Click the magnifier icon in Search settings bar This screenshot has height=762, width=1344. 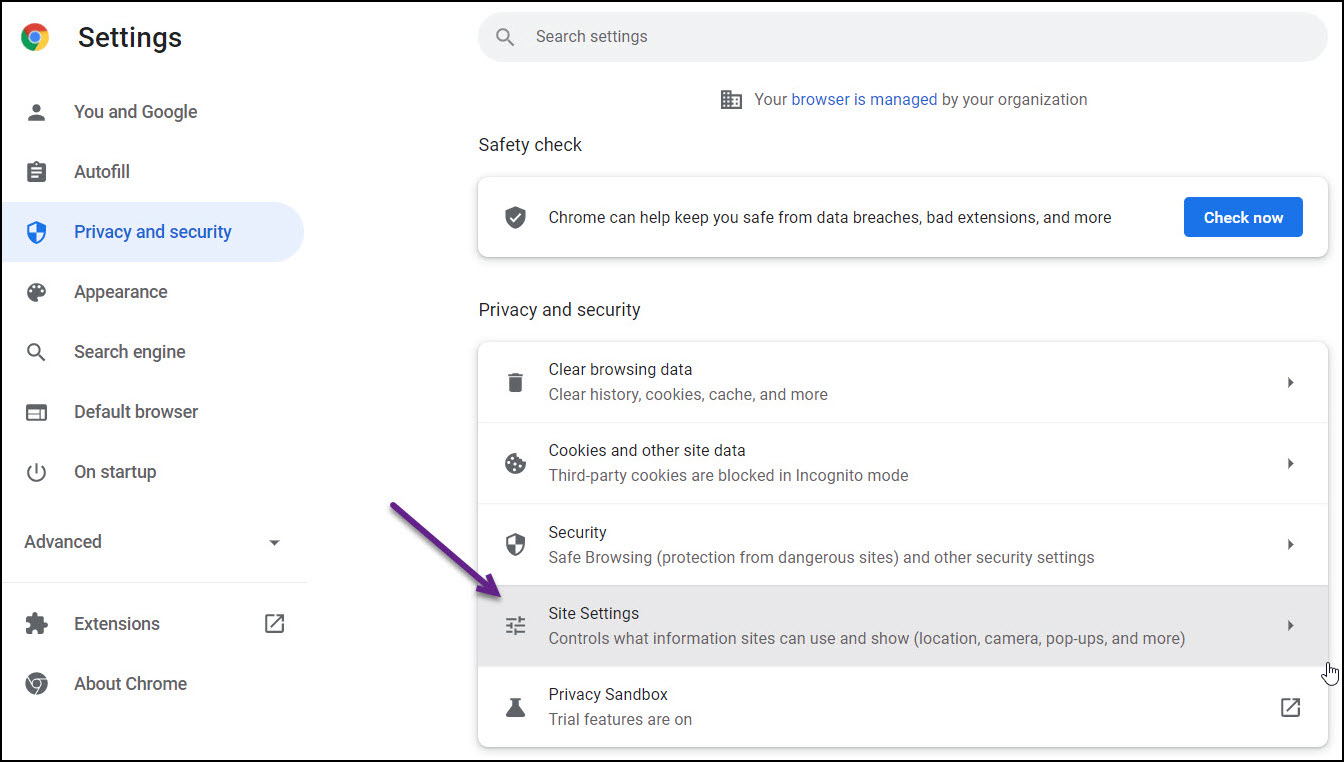click(506, 37)
